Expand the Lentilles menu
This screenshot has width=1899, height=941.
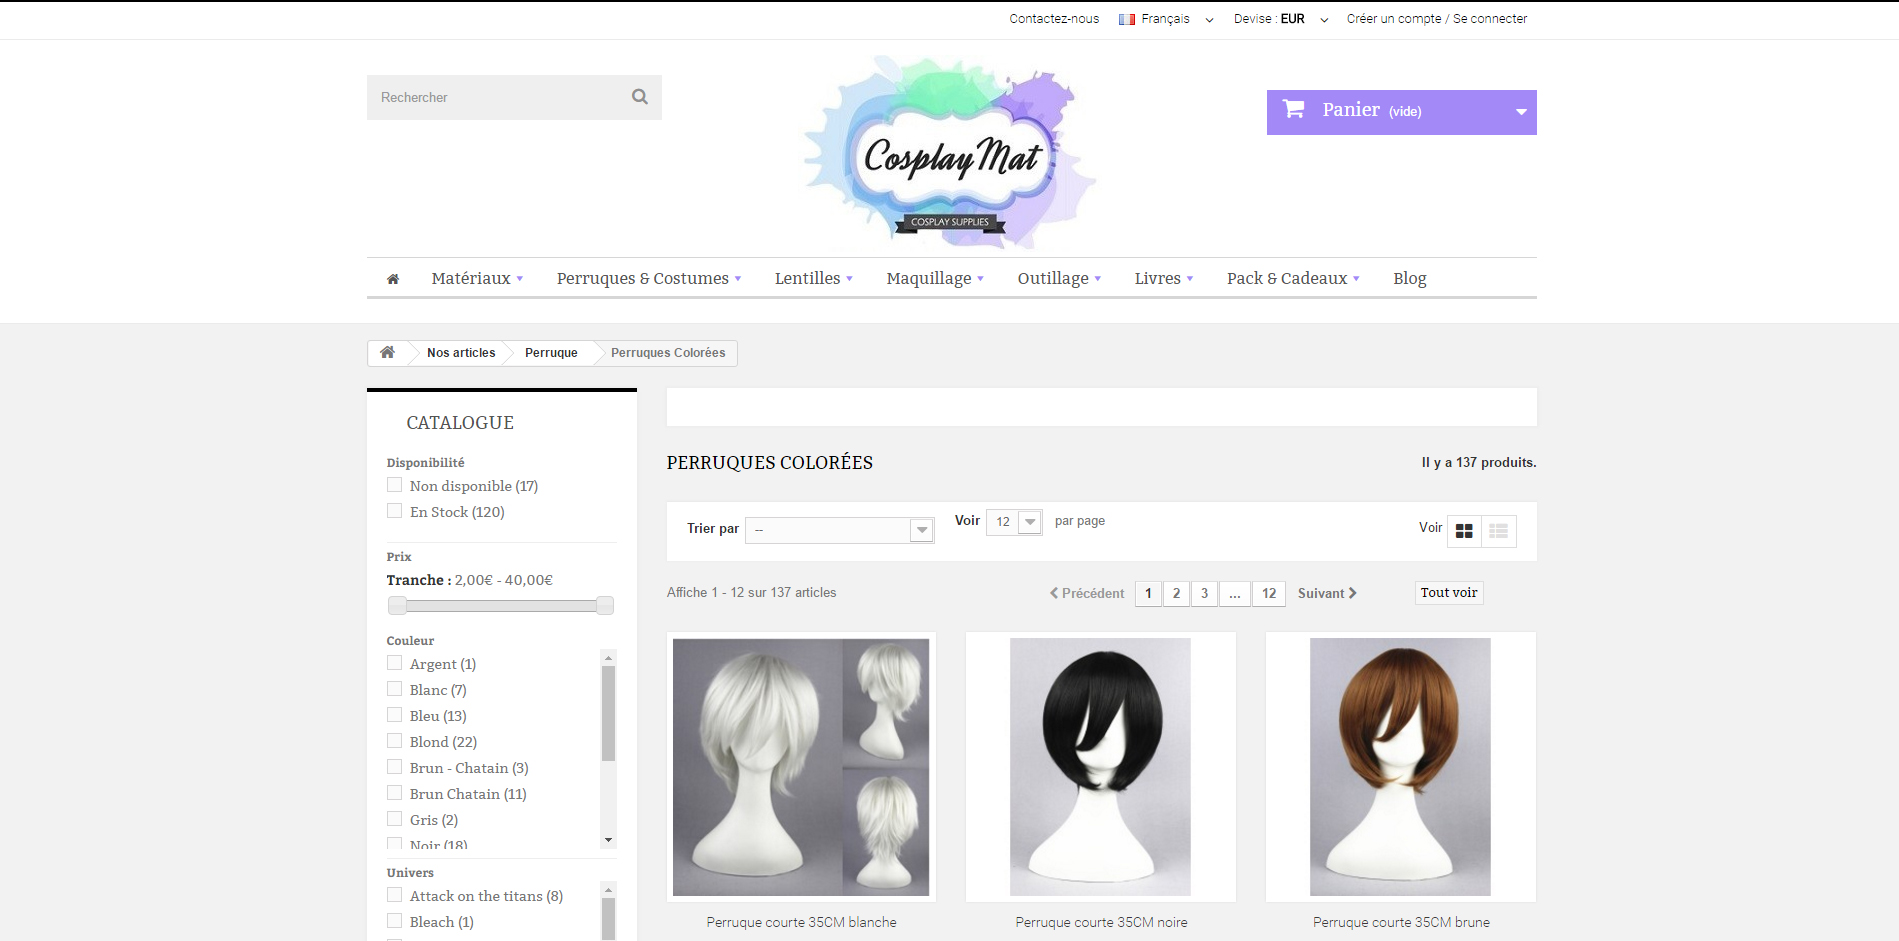coord(814,278)
